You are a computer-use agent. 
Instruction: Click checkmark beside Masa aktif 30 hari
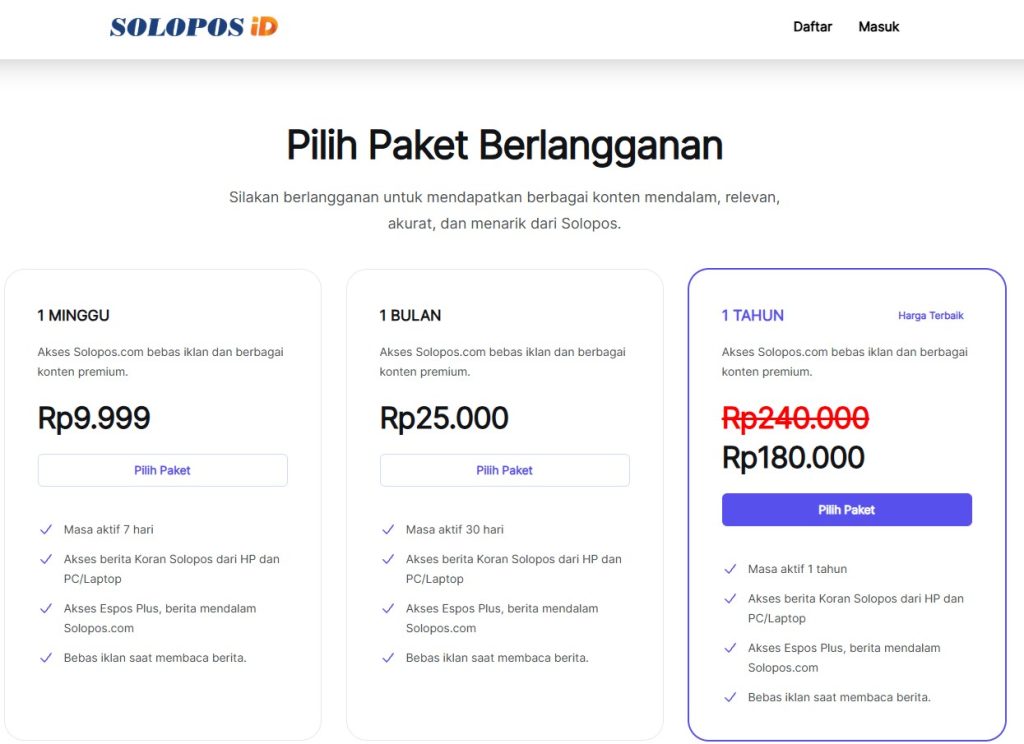pyautogui.click(x=388, y=530)
